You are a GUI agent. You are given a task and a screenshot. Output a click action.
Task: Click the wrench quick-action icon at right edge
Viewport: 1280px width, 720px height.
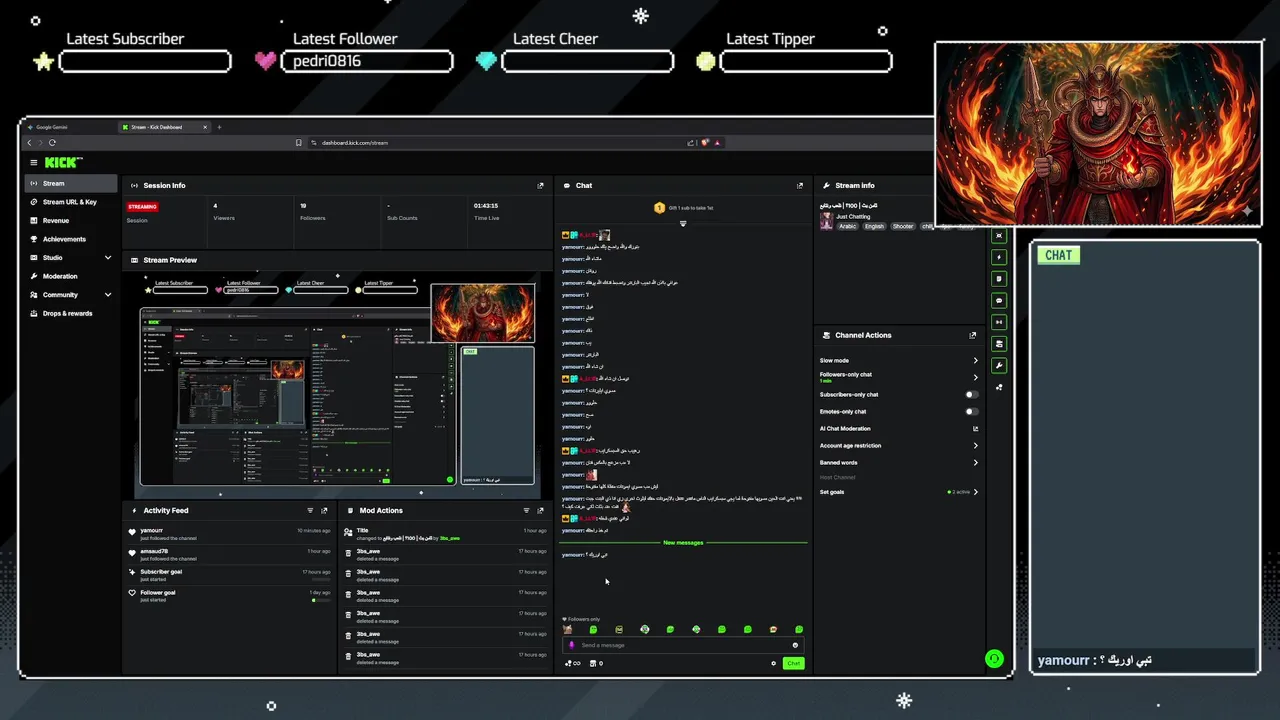point(999,365)
